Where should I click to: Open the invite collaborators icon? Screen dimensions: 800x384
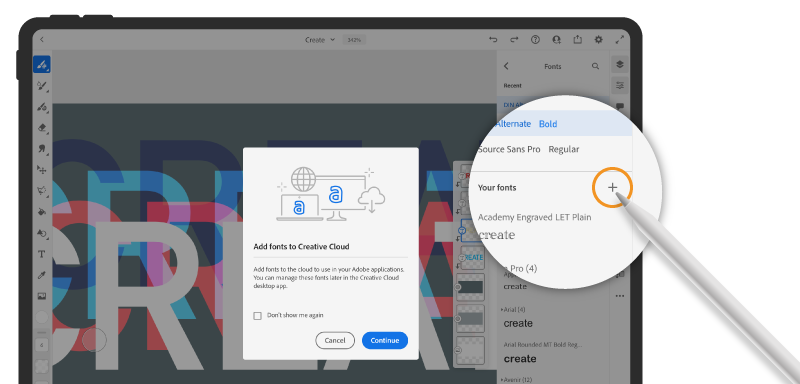click(556, 39)
